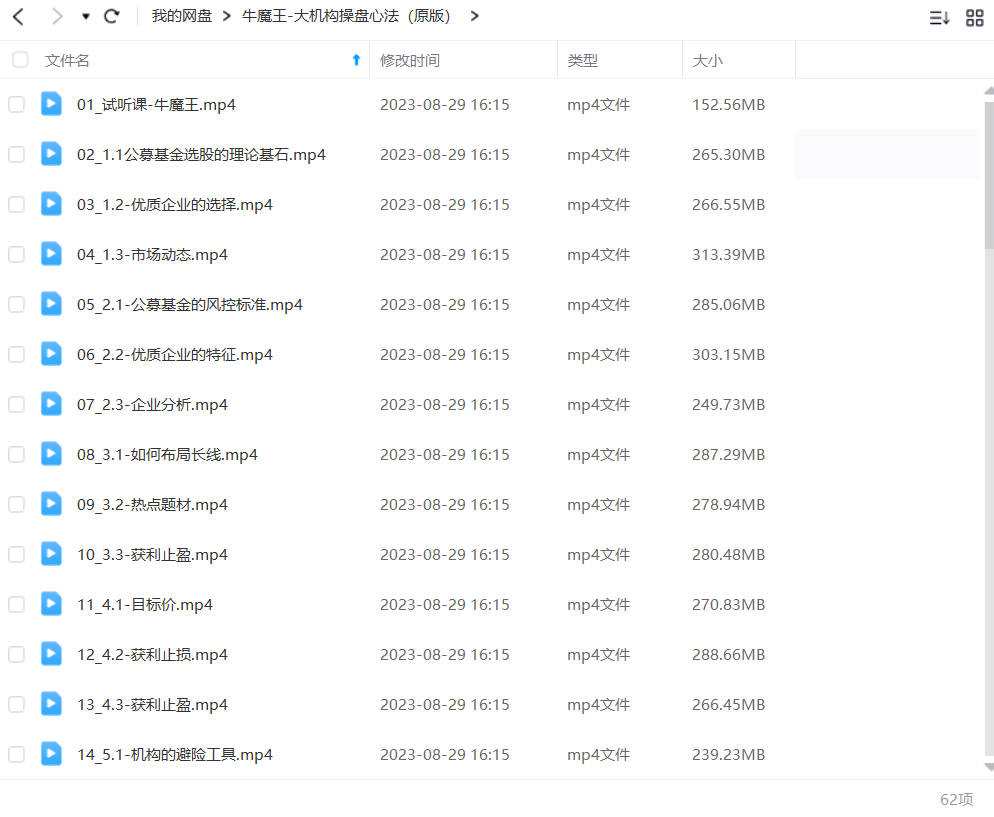Click the size value 313.39MB
Screen dimensions: 994x817
click(728, 255)
